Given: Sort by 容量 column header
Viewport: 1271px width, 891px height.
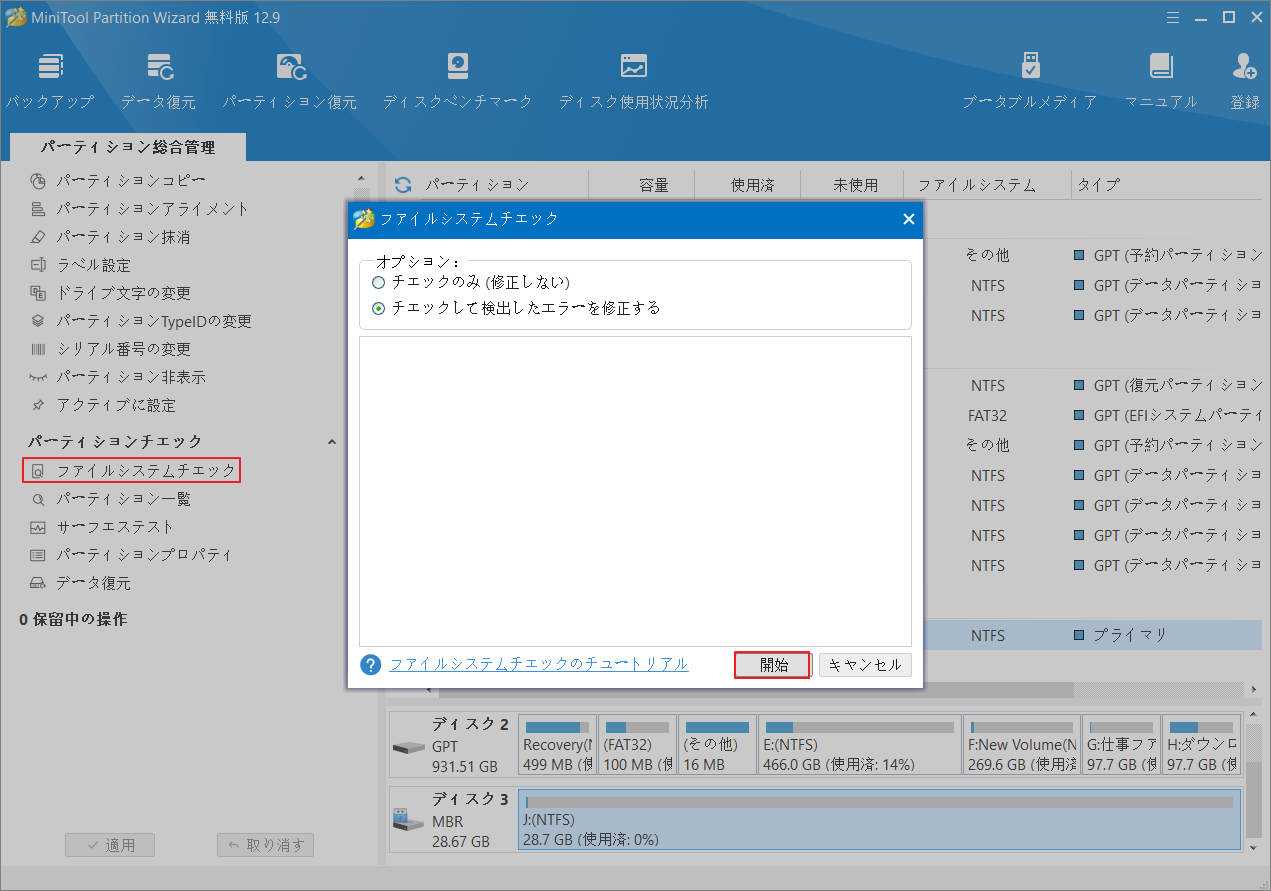Looking at the screenshot, I should pyautogui.click(x=653, y=185).
